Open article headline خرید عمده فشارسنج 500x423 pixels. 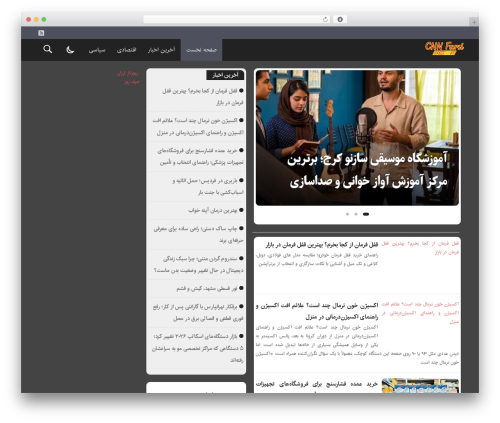(x=317, y=384)
